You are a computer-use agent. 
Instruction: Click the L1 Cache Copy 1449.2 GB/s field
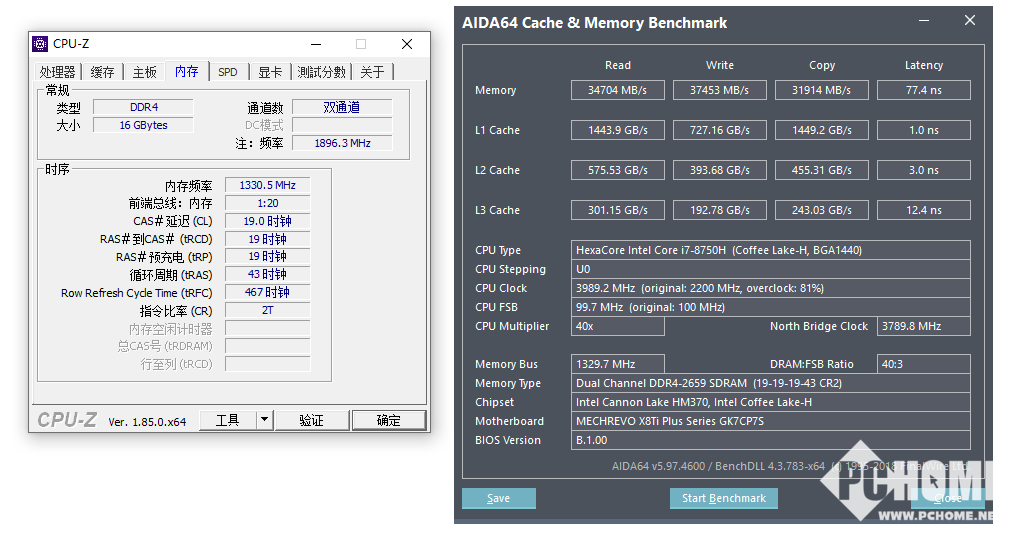click(821, 130)
